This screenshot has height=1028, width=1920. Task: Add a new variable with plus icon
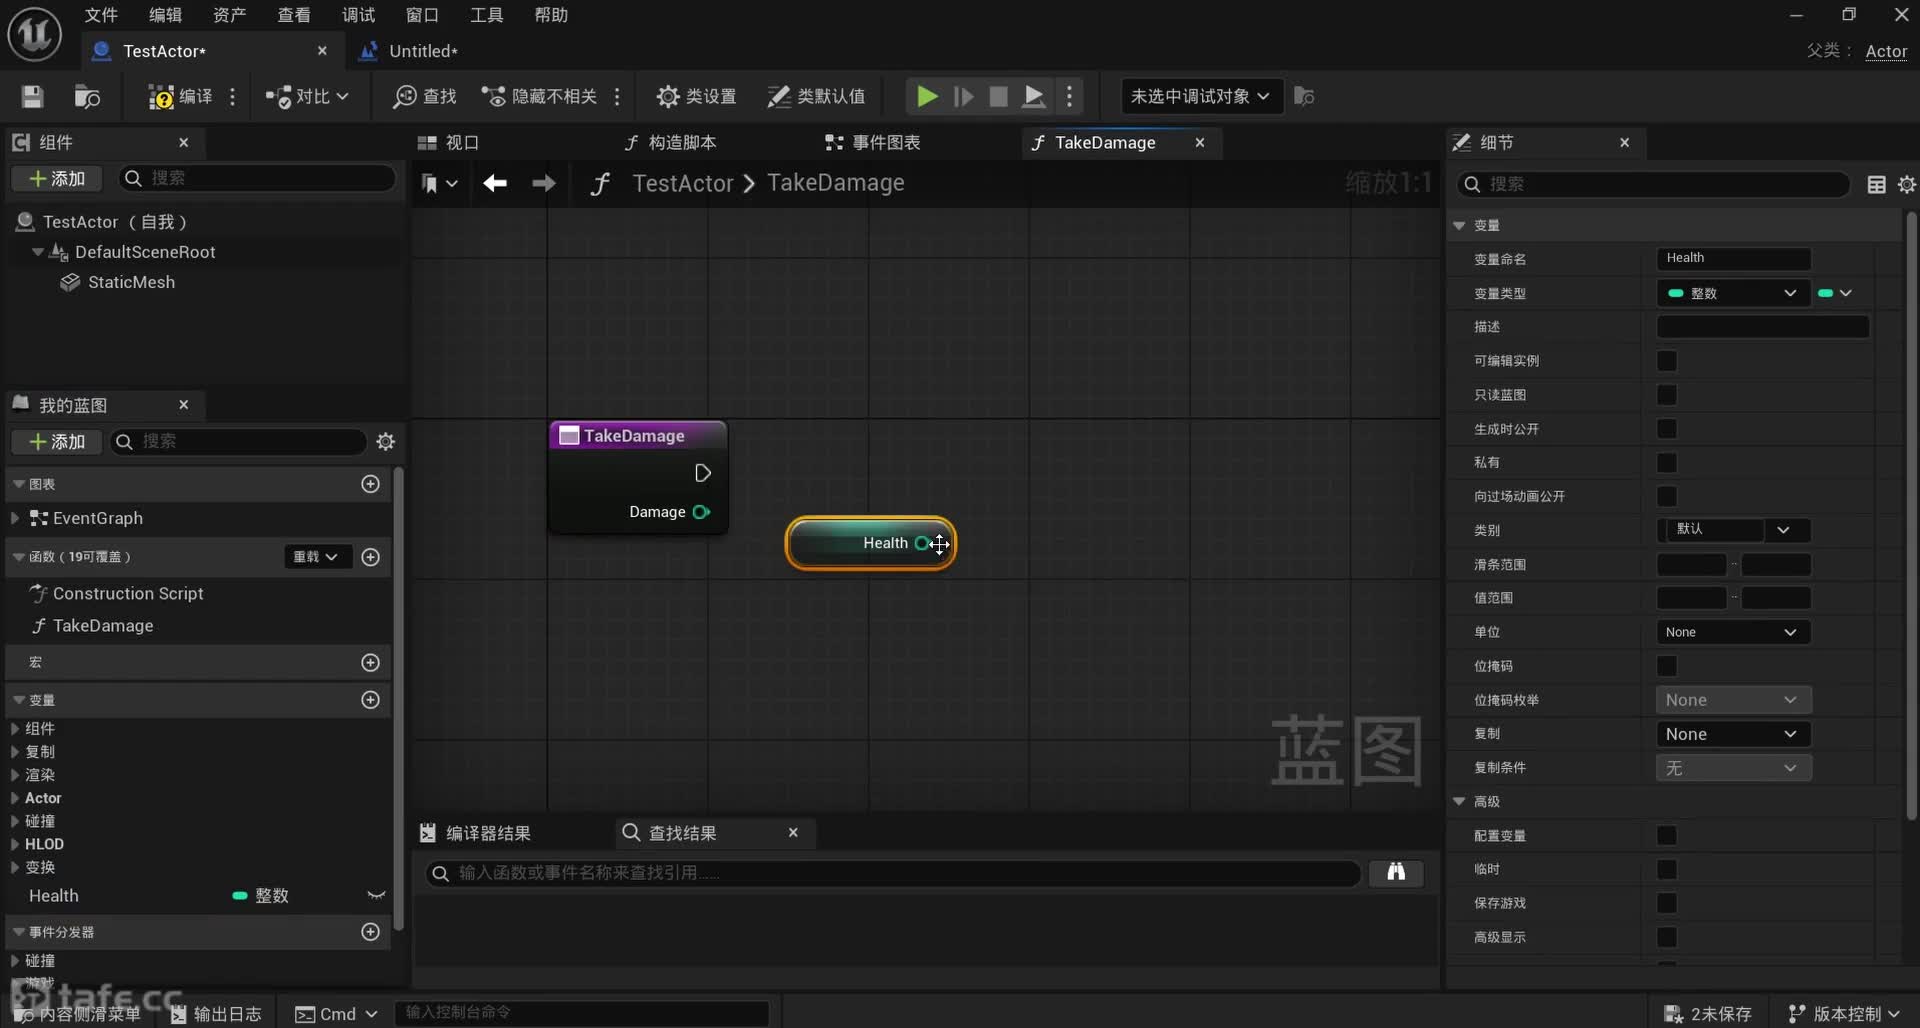click(370, 700)
